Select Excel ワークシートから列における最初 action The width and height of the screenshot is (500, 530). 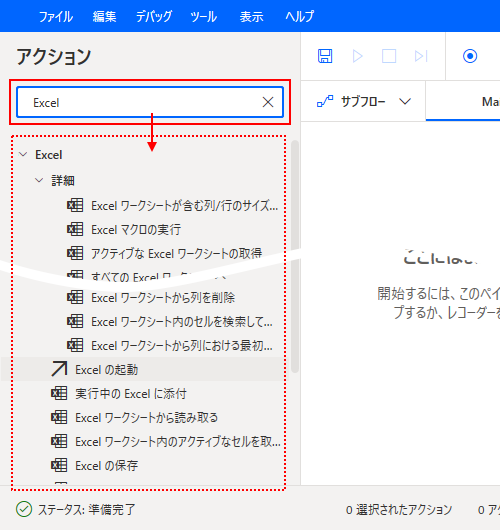(182, 345)
